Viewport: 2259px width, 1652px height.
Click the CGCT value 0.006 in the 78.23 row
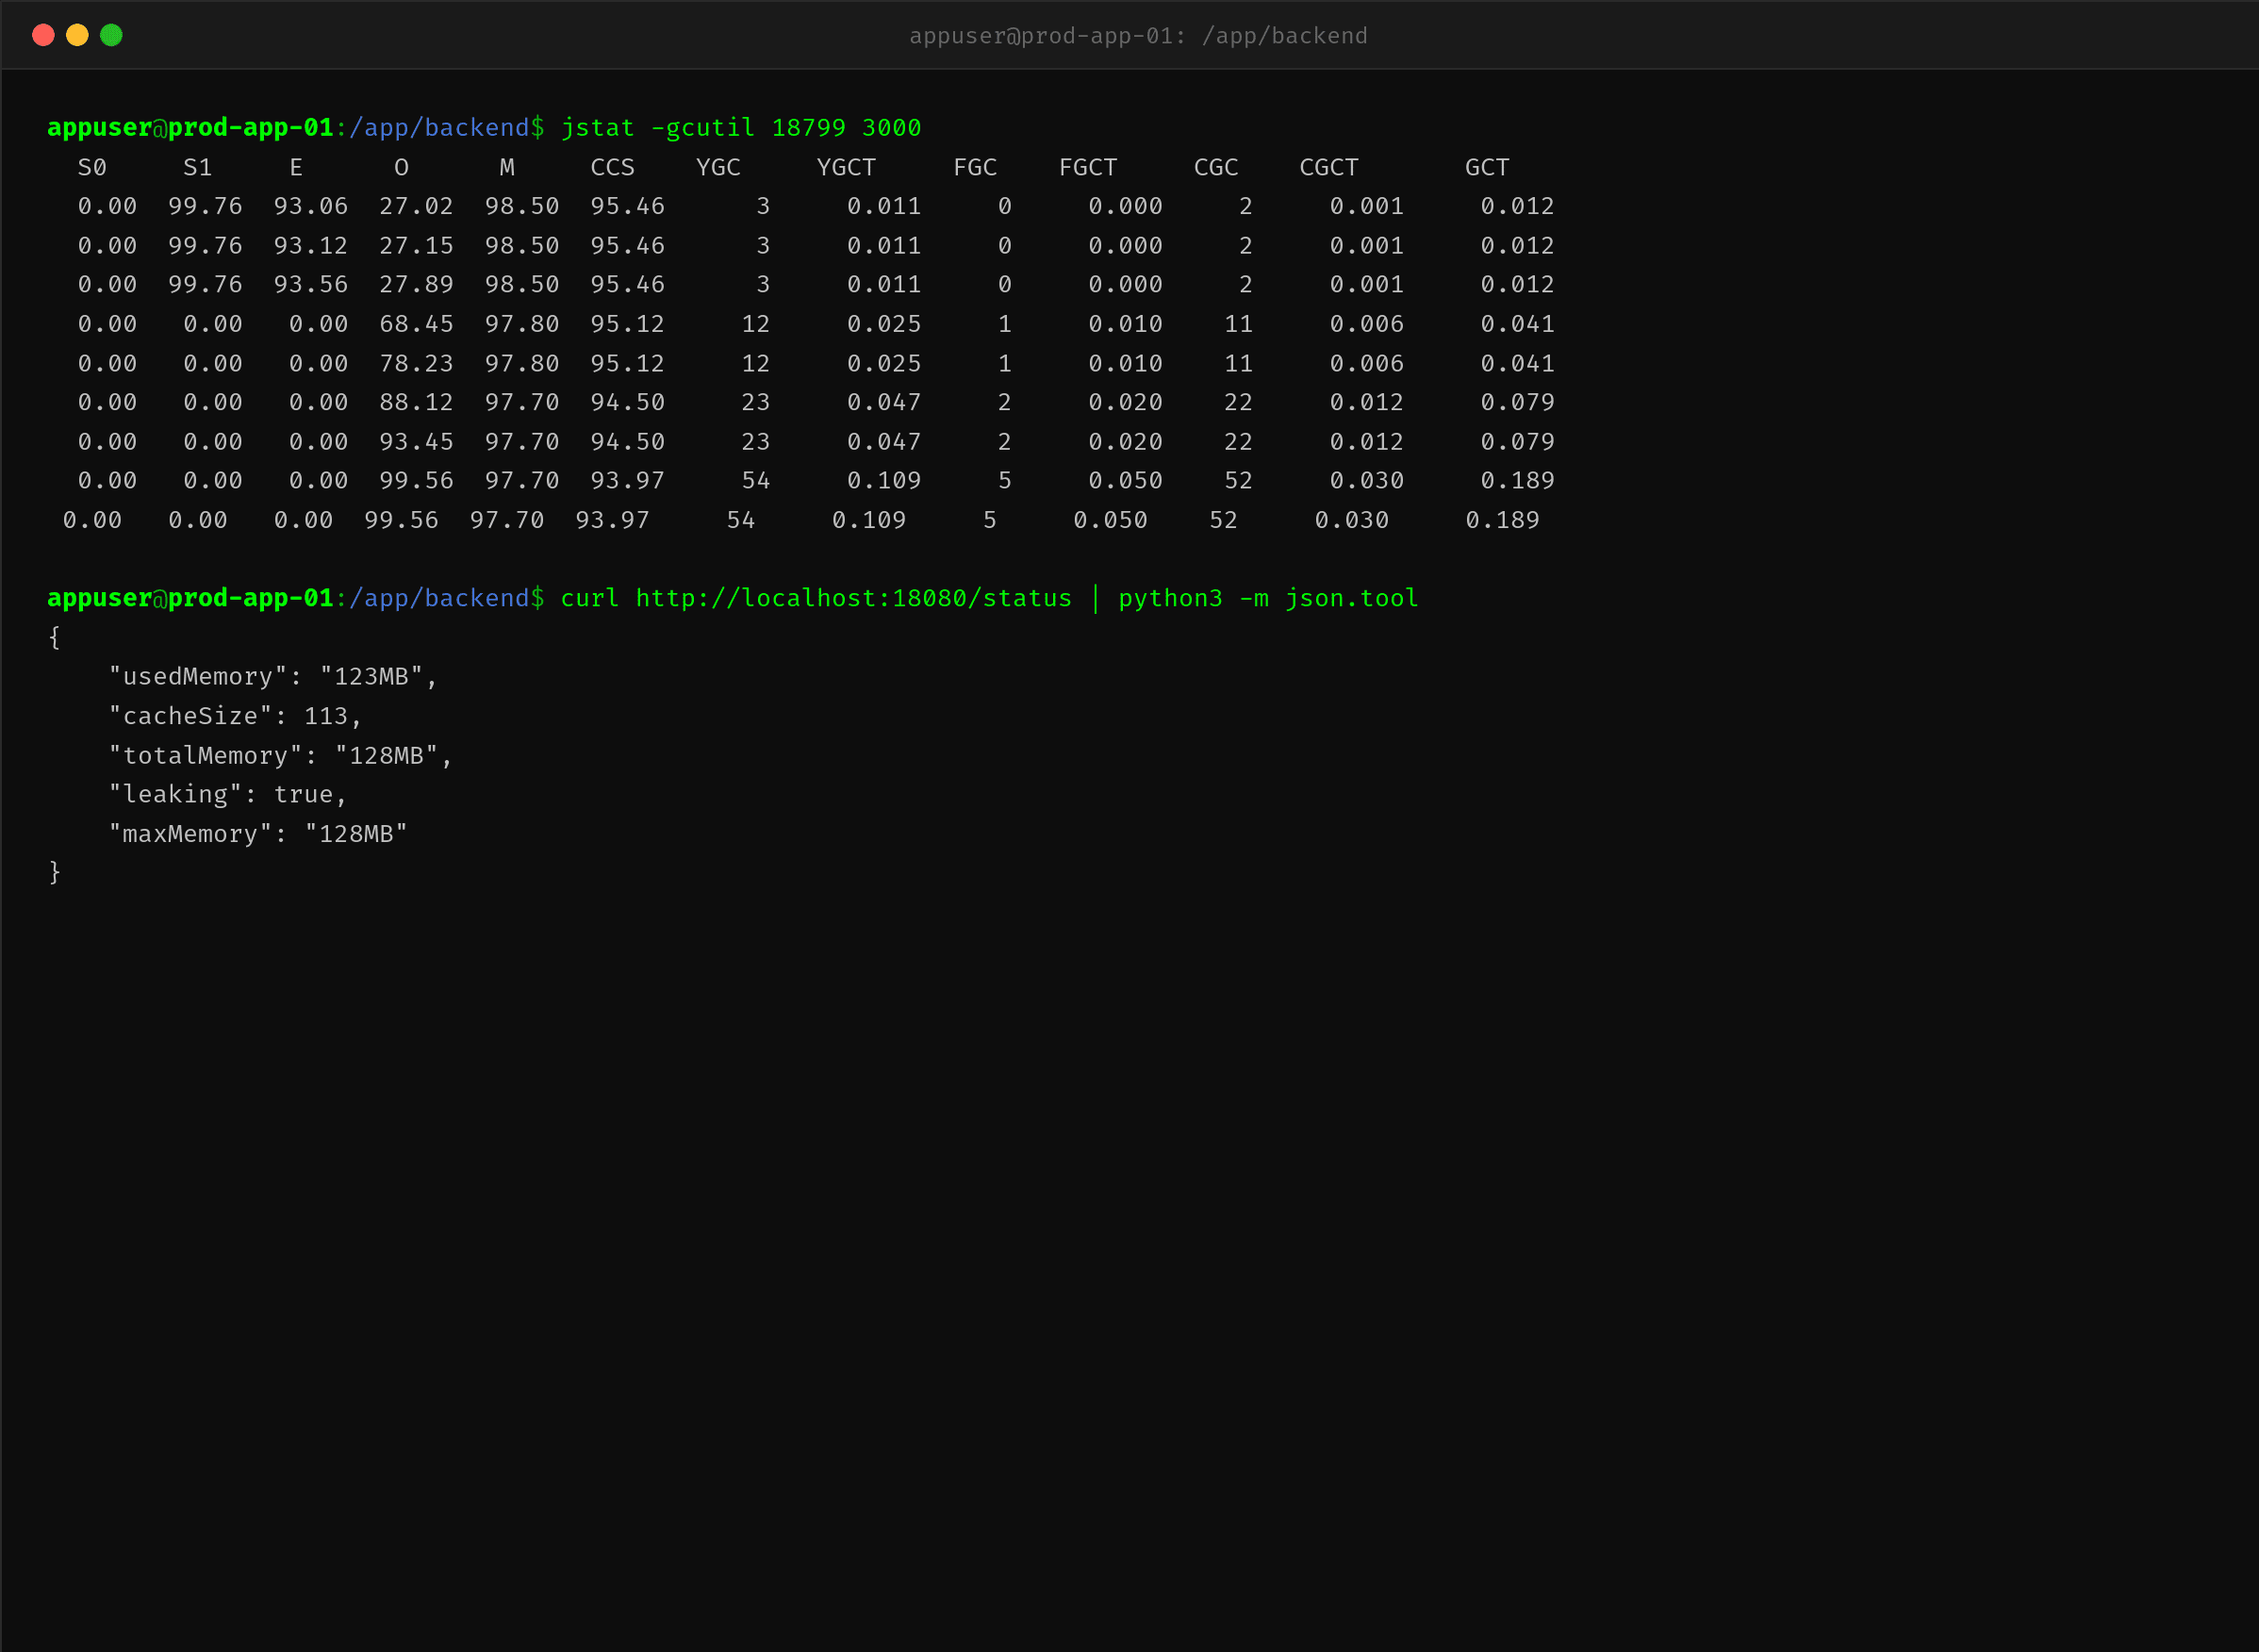[1366, 363]
